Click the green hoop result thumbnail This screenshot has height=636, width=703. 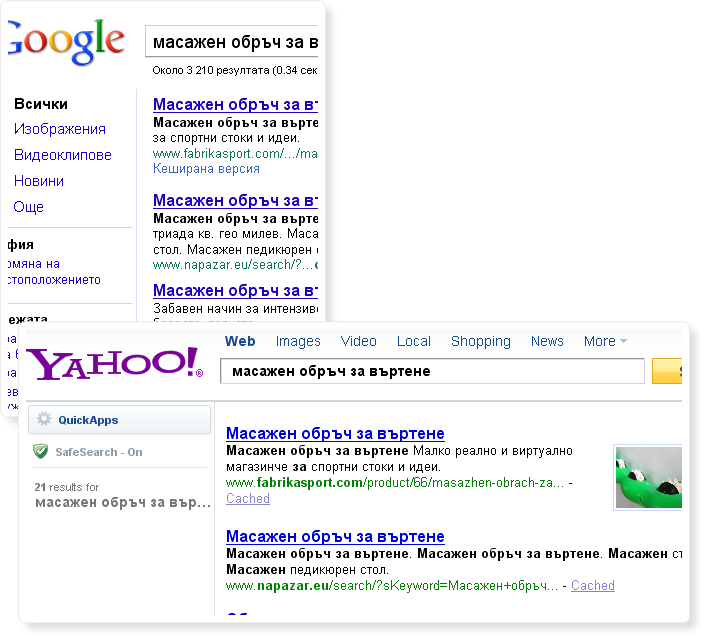pyautogui.click(x=648, y=477)
